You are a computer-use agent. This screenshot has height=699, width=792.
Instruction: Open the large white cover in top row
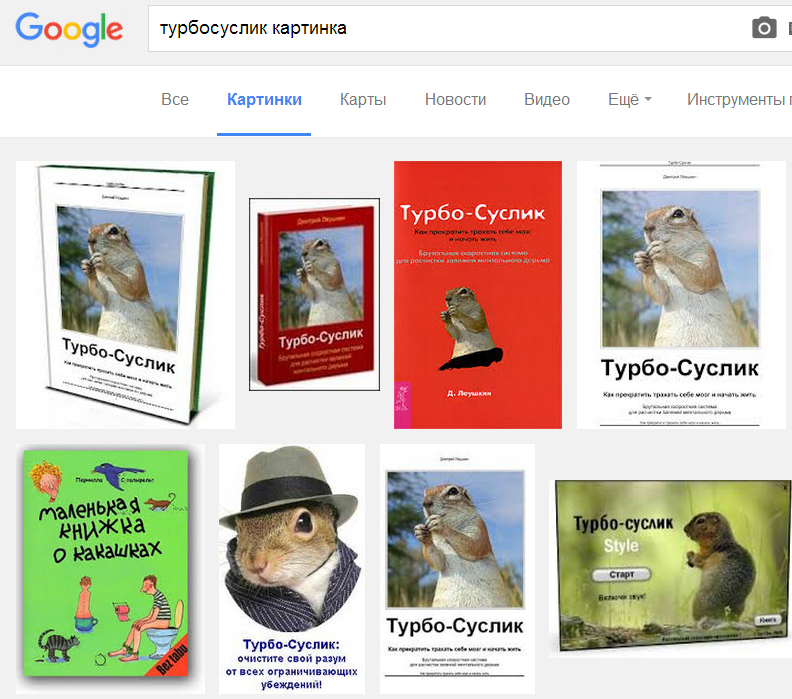pyautogui.click(x=681, y=294)
